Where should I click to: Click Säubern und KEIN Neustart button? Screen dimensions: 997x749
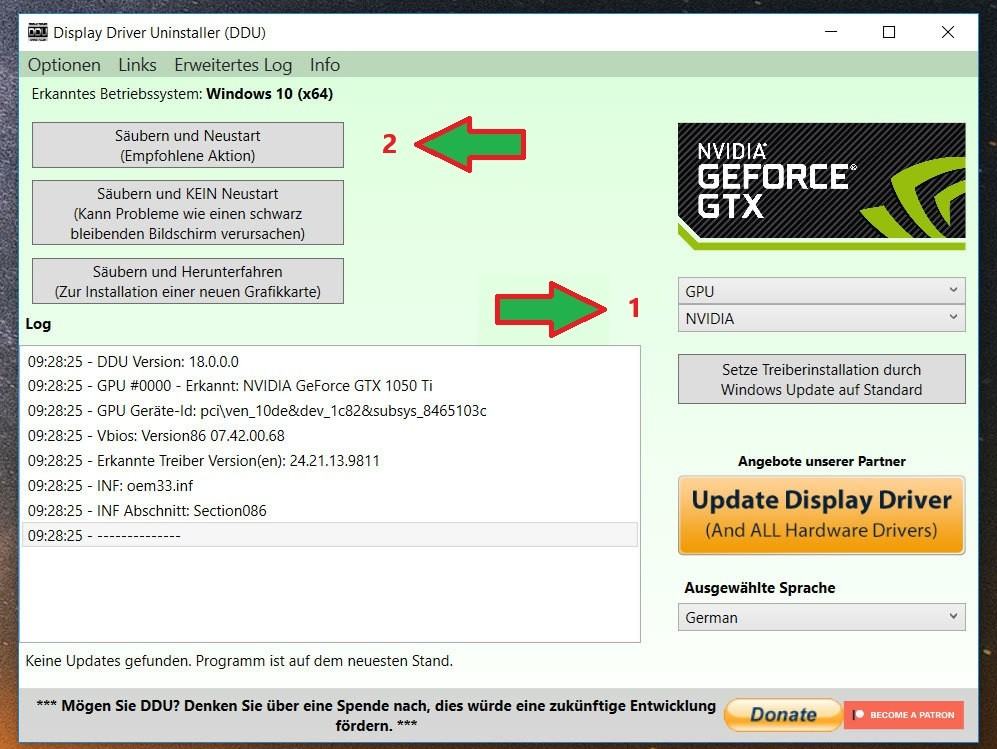click(x=188, y=212)
